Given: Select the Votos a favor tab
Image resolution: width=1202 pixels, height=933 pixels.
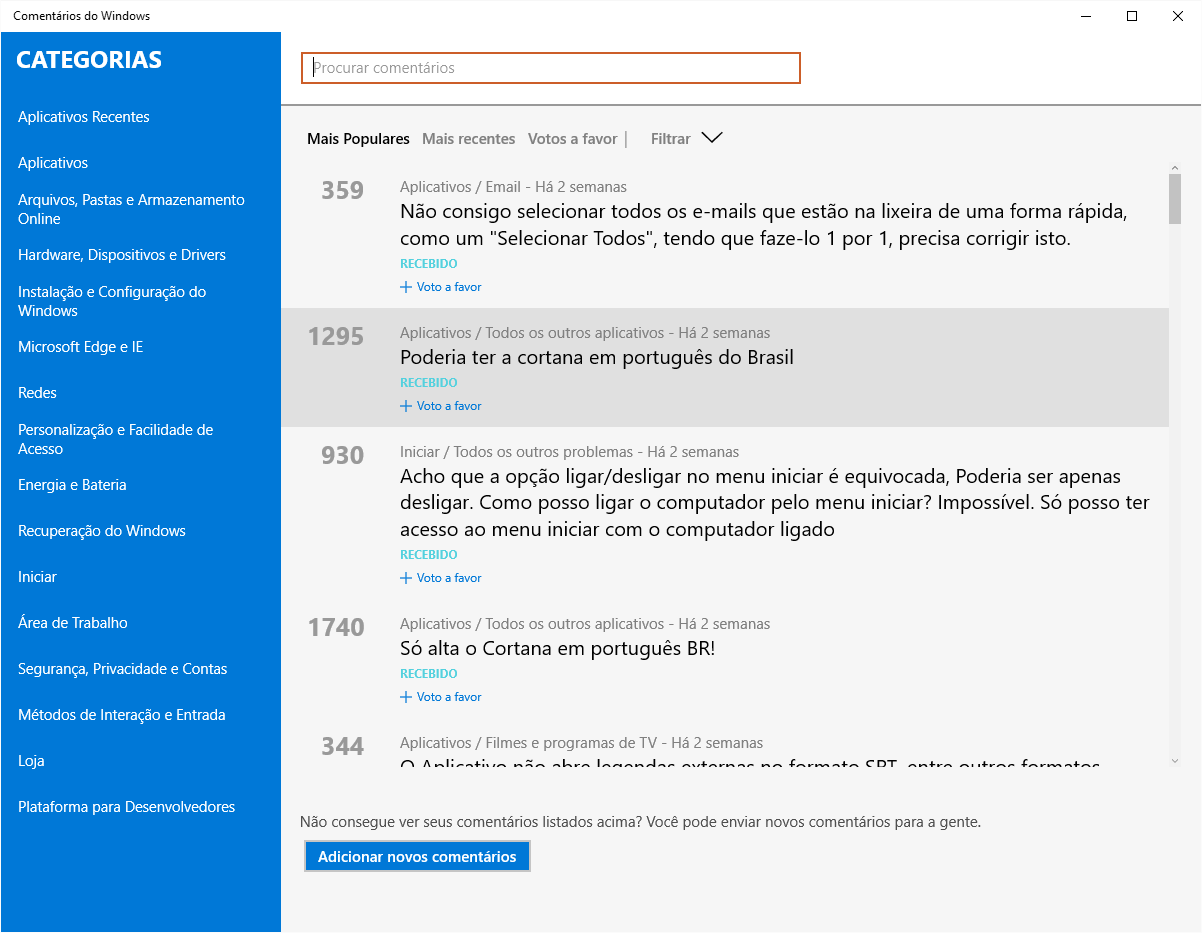Looking at the screenshot, I should (572, 139).
